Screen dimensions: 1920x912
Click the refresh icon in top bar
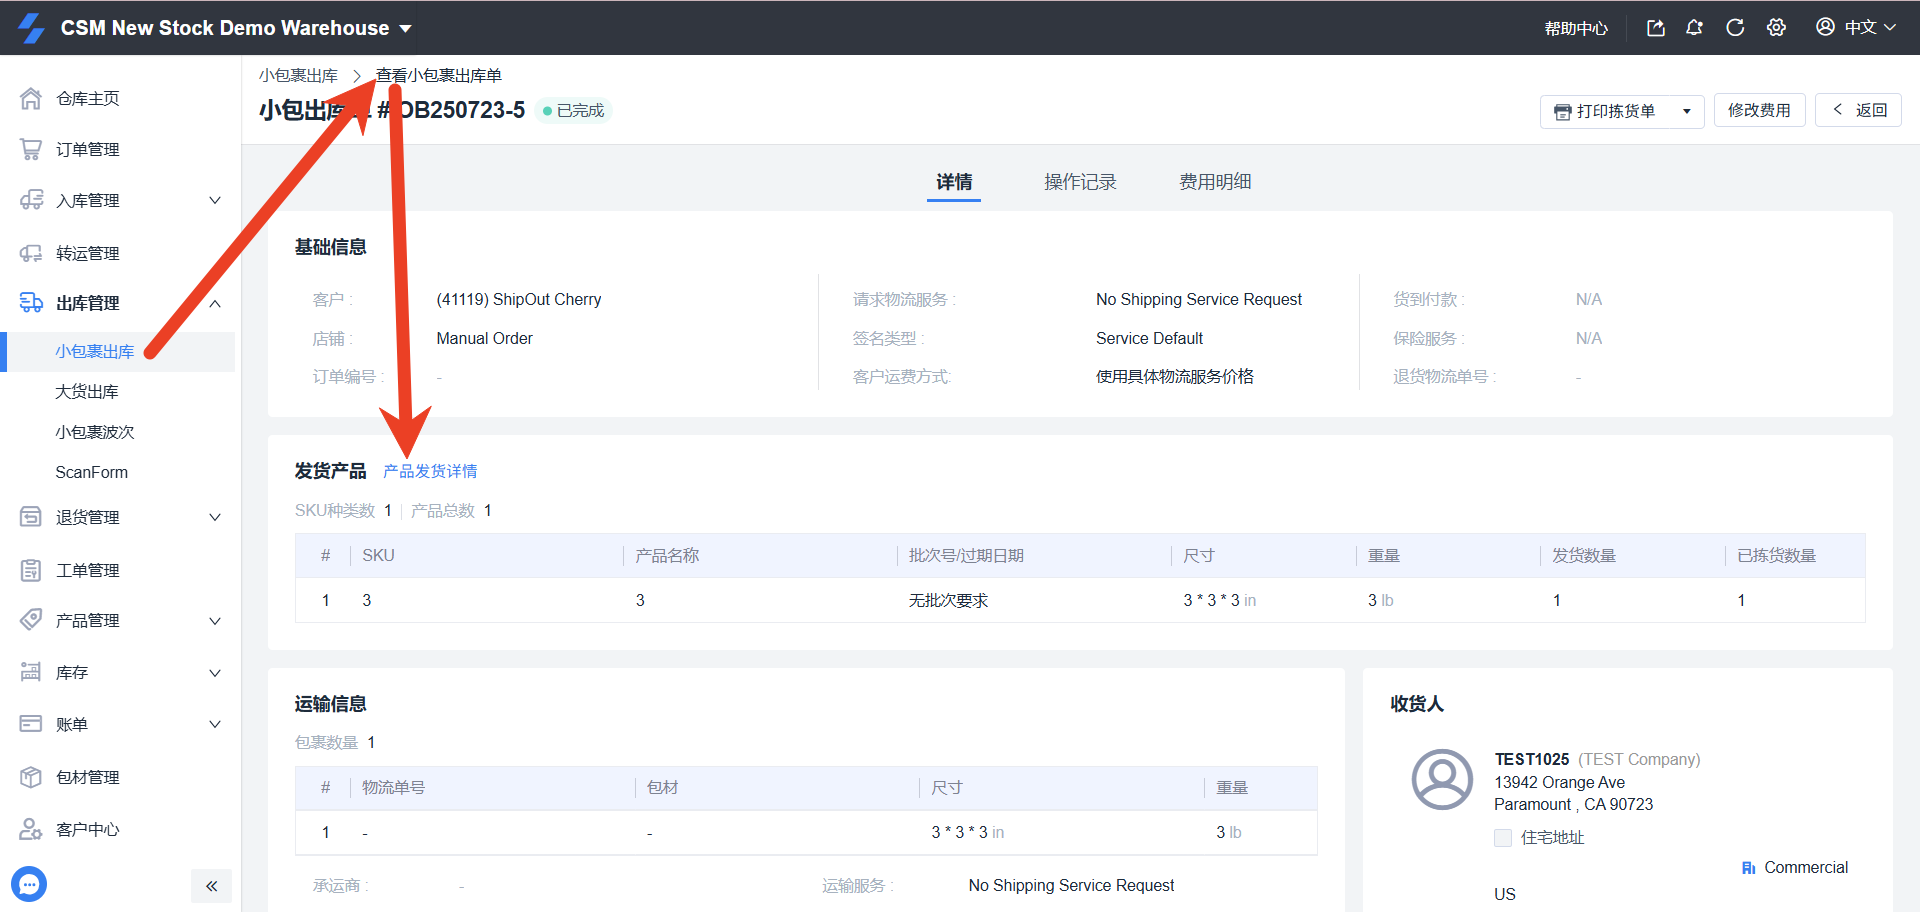pyautogui.click(x=1735, y=28)
